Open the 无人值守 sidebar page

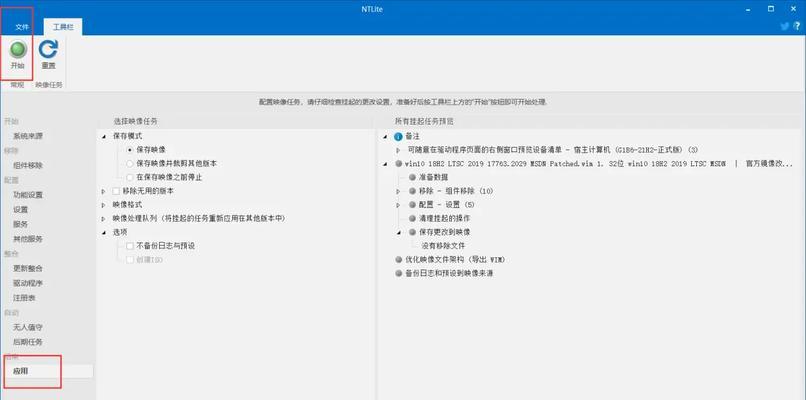(x=28, y=327)
